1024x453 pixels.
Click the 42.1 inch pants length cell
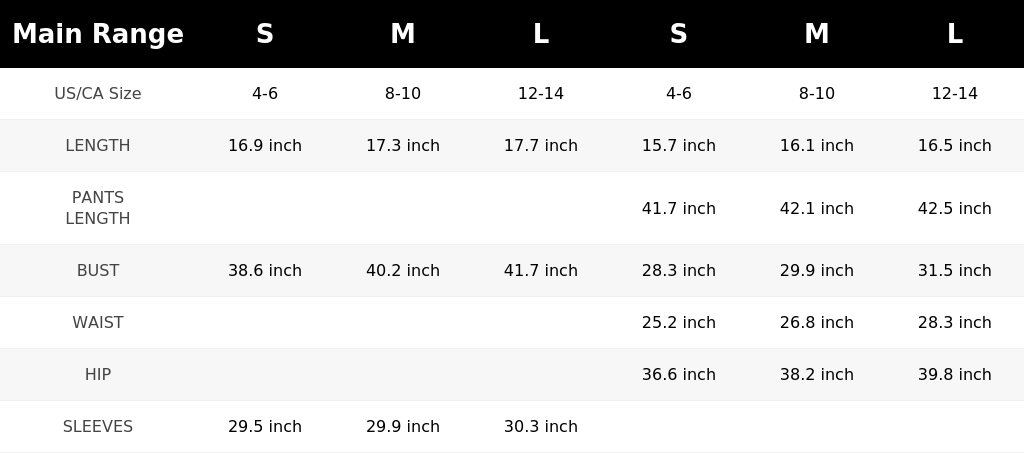816,208
